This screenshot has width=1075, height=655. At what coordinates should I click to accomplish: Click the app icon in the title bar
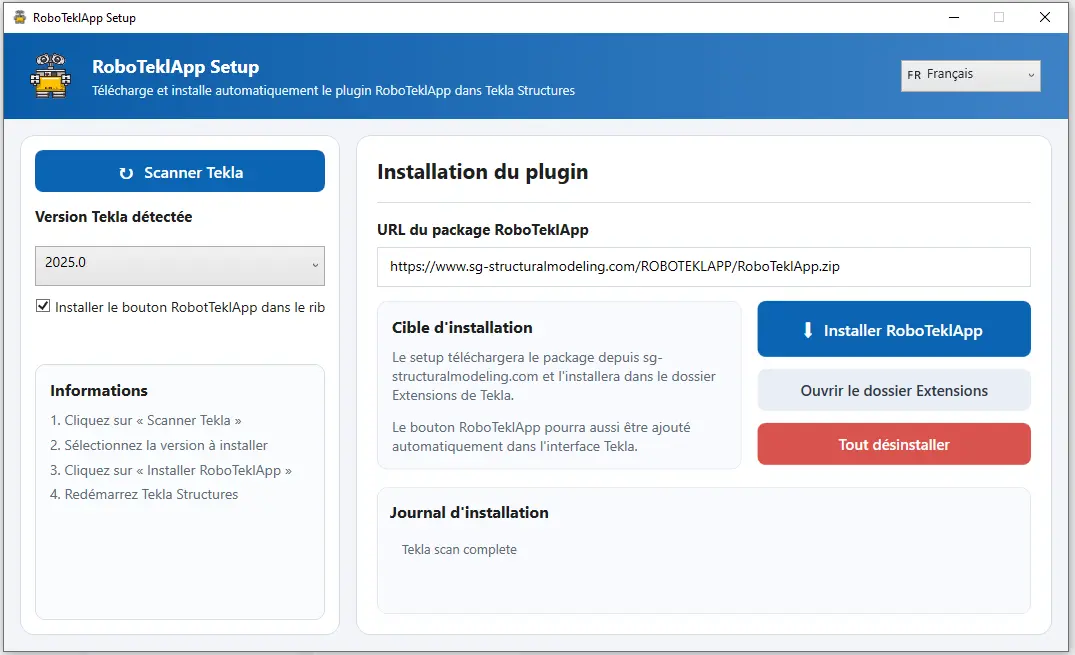pos(19,17)
